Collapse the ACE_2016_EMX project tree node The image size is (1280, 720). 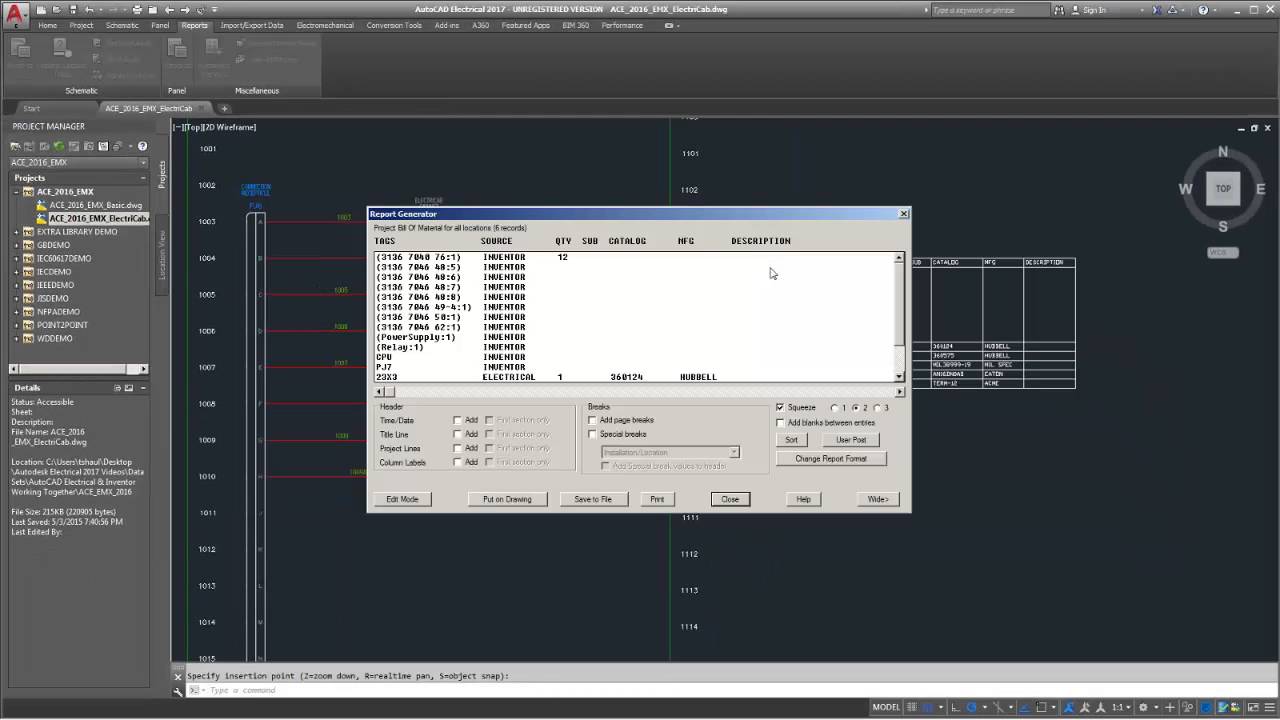click(x=16, y=192)
